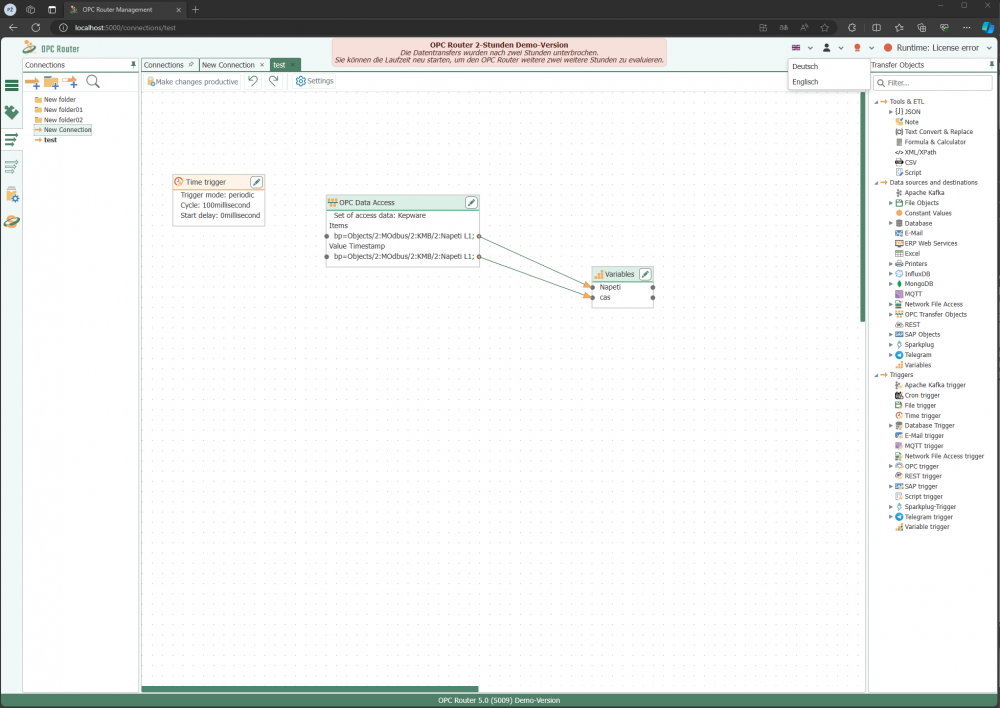Redo the last change

pyautogui.click(x=274, y=81)
